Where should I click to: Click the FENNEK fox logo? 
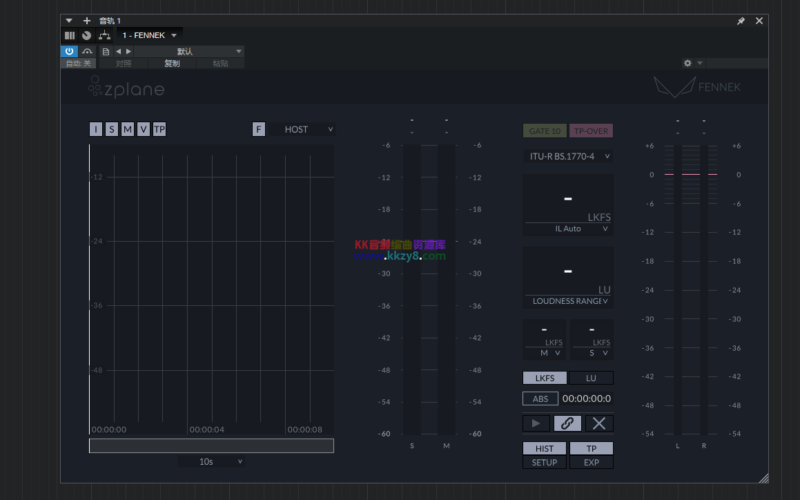[x=697, y=87]
